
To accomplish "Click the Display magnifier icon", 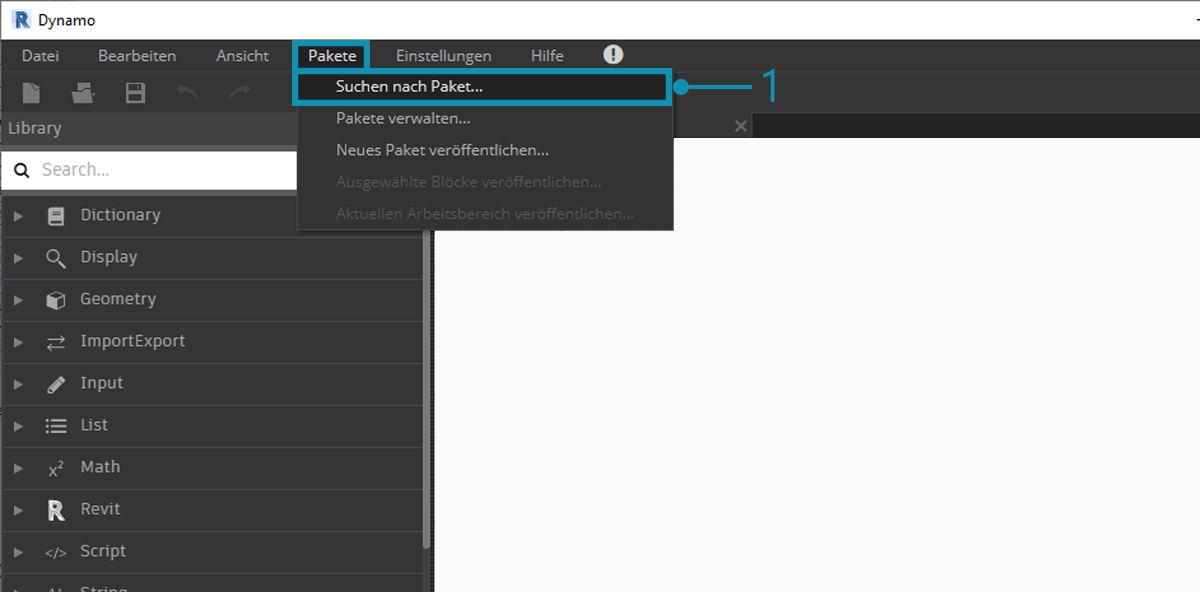I will [56, 258].
